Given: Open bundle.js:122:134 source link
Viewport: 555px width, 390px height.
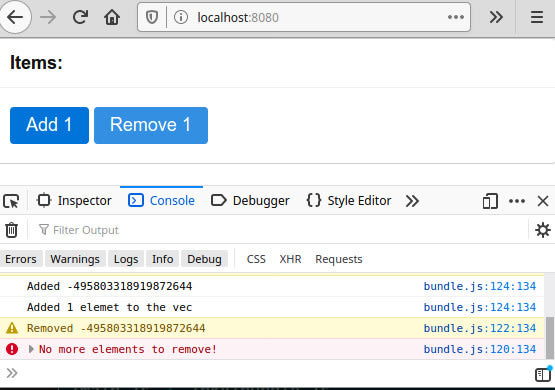Looking at the screenshot, I should click(480, 328).
